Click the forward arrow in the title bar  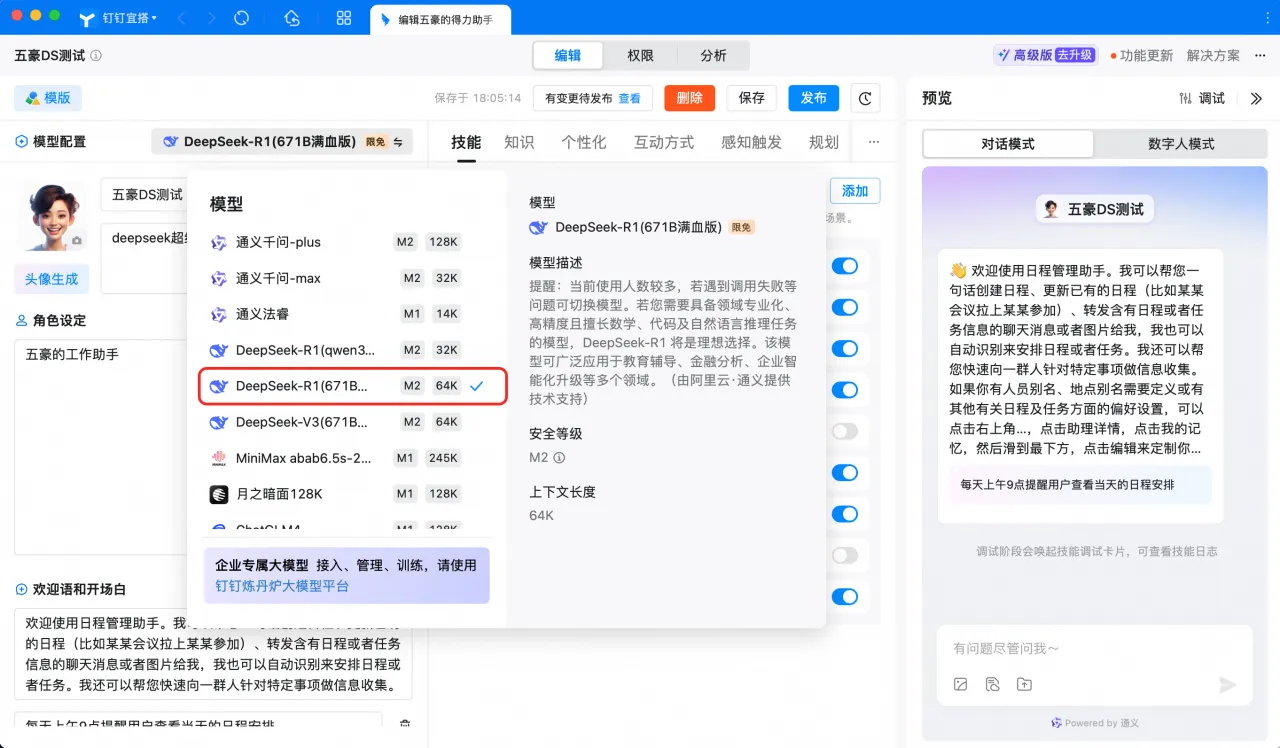(211, 18)
